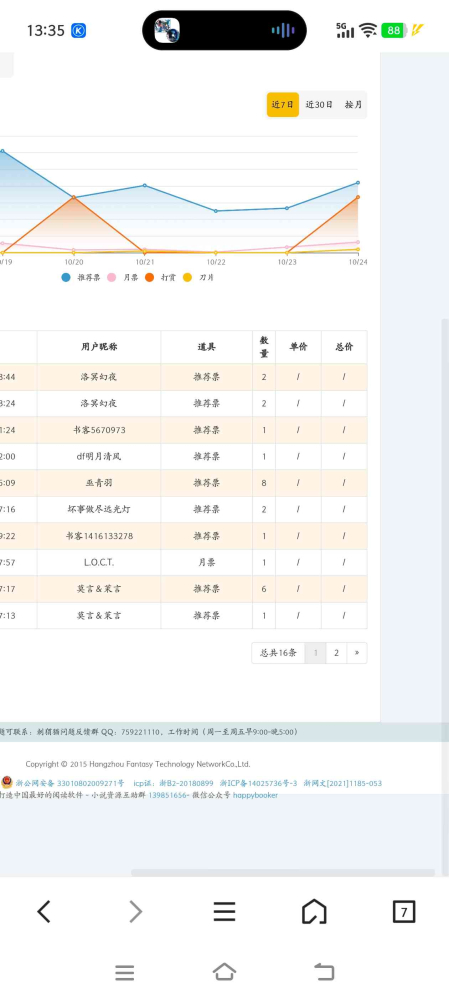Tap the browser forward arrow
Viewport: 449px width, 999px height.
136,912
